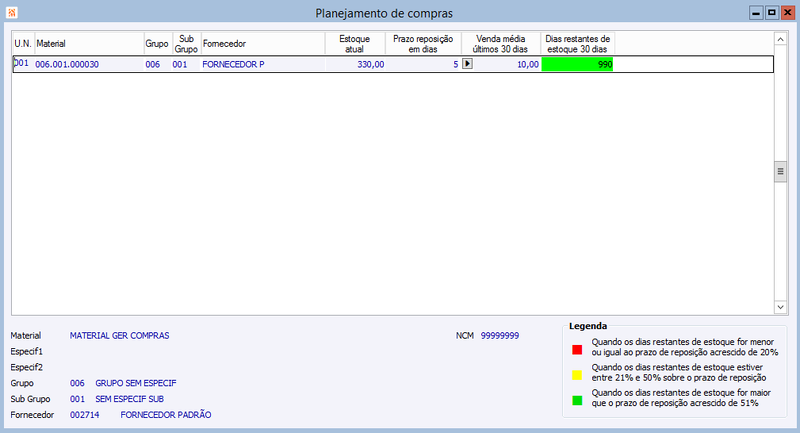
Task: Click the red legend color square
Action: pyautogui.click(x=577, y=350)
